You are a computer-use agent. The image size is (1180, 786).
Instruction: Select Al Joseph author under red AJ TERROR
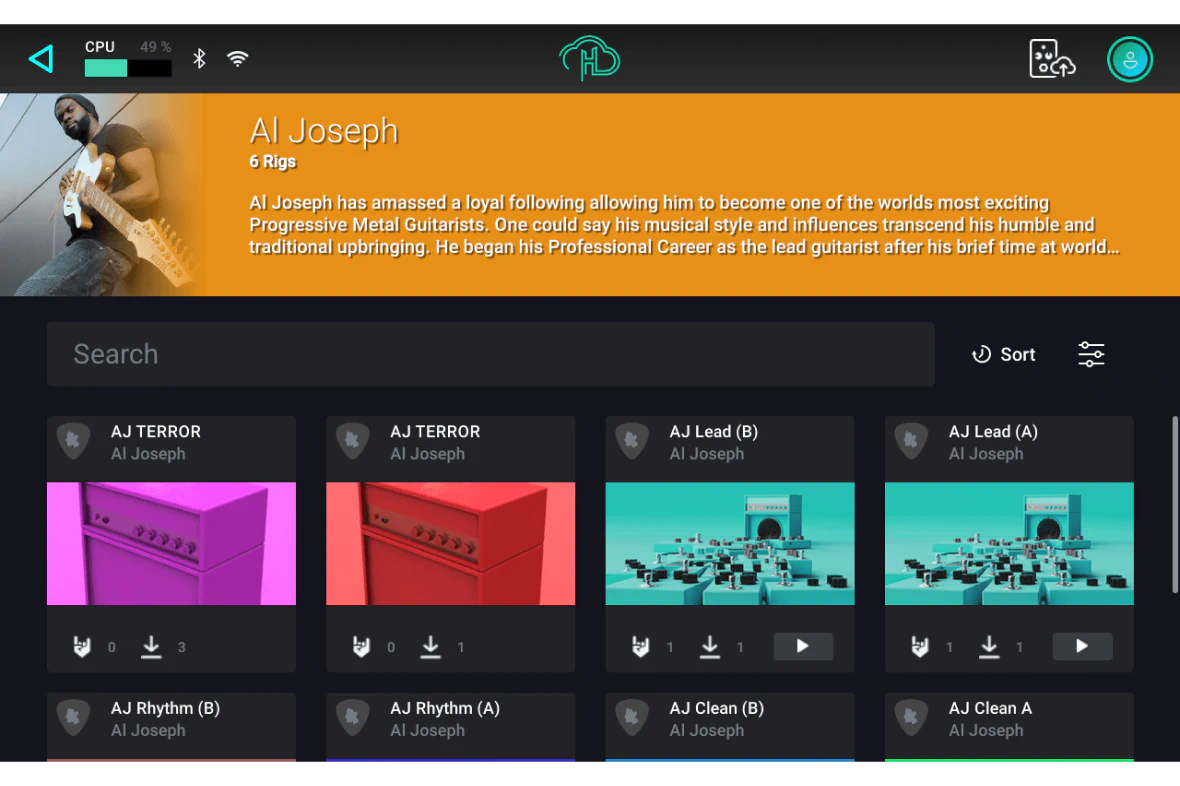[427, 454]
